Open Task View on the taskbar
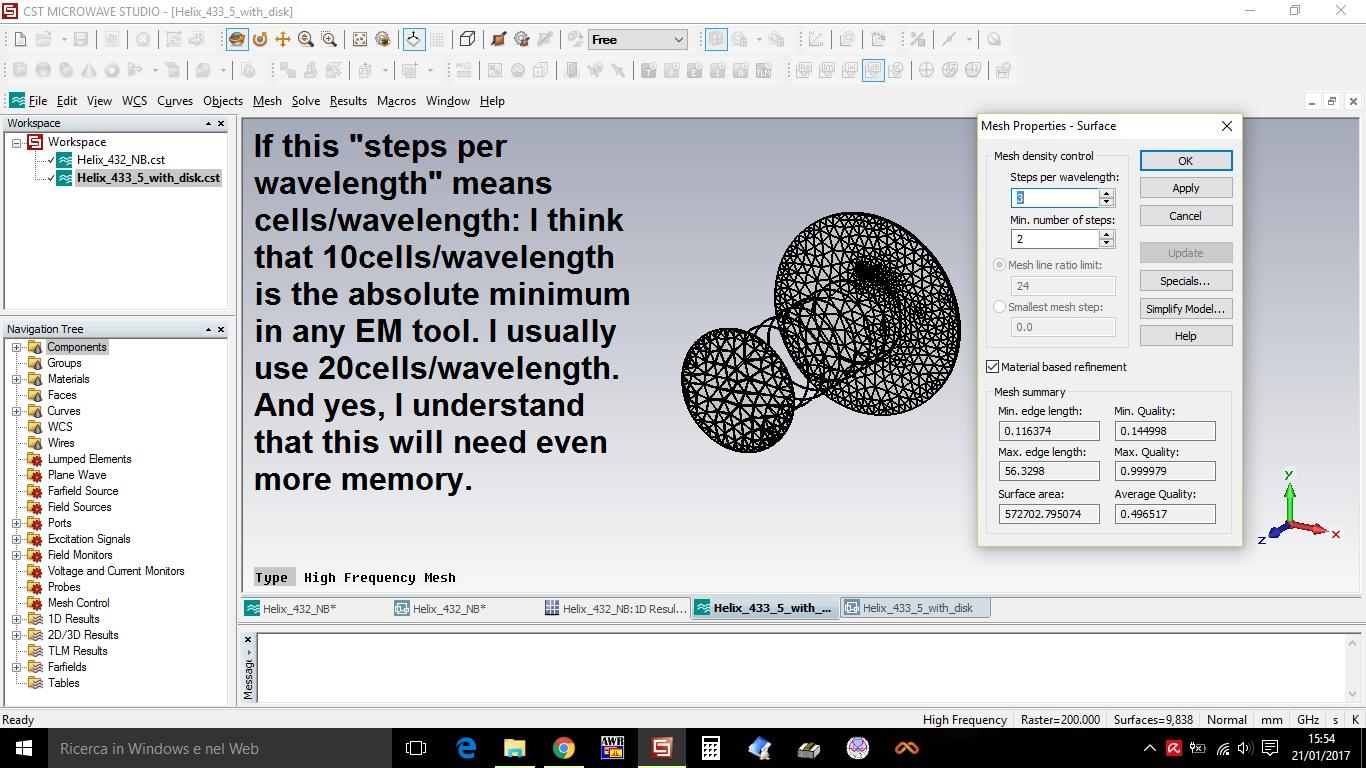 [x=416, y=748]
